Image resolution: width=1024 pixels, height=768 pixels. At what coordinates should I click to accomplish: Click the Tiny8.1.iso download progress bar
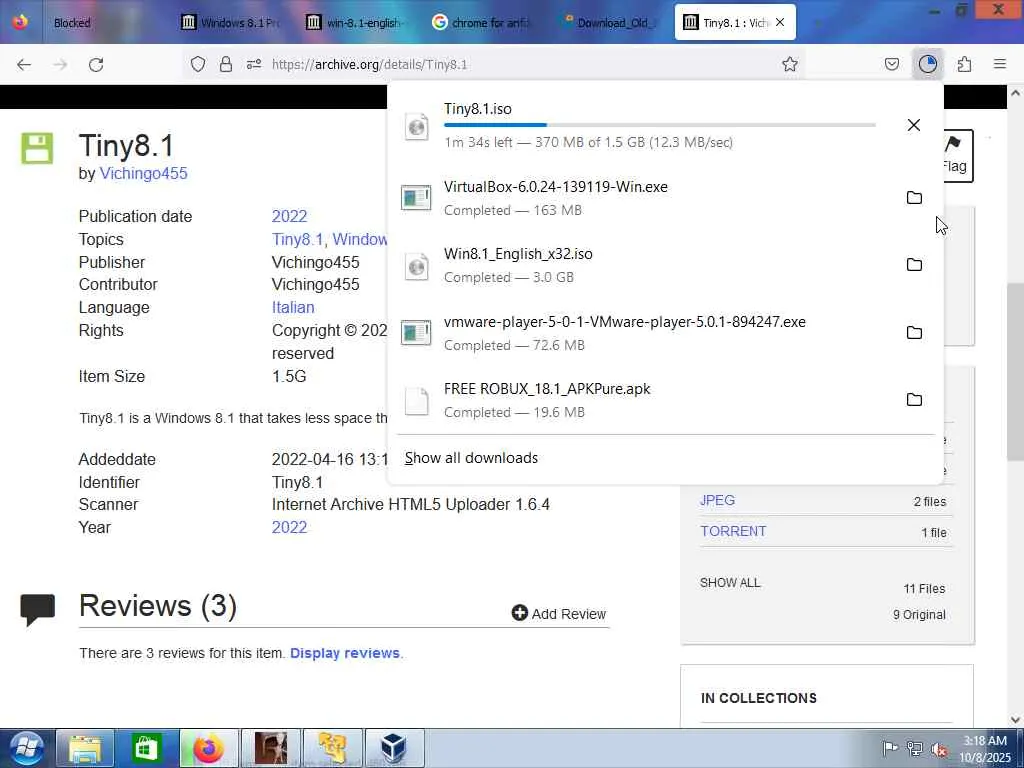(660, 125)
